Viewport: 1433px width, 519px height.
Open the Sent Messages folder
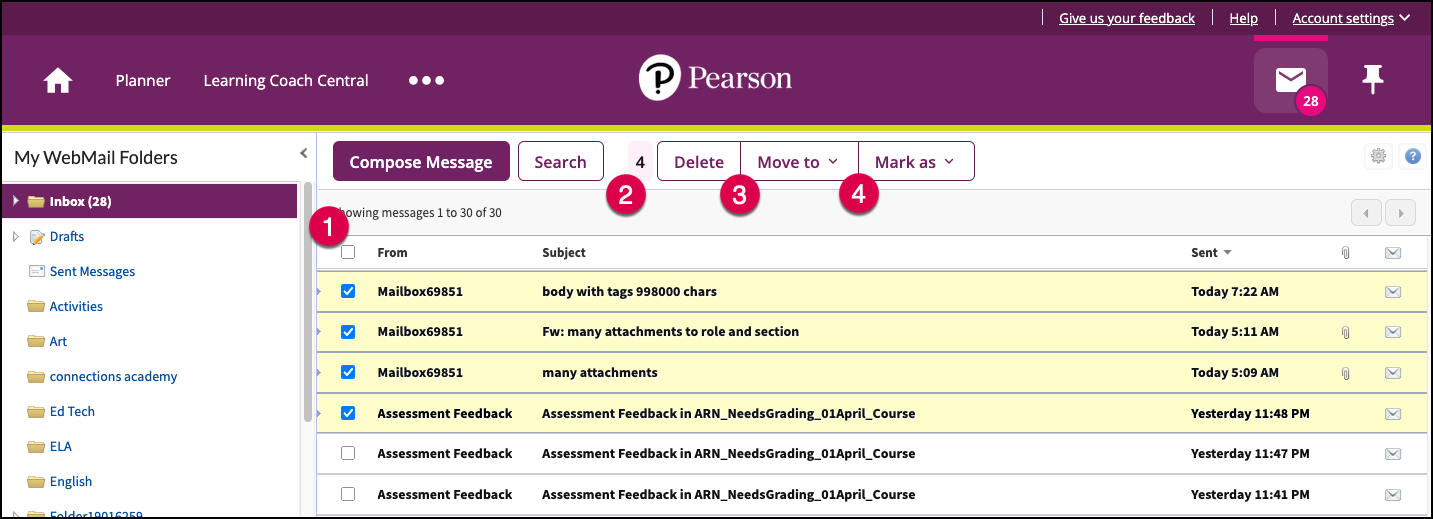click(92, 272)
